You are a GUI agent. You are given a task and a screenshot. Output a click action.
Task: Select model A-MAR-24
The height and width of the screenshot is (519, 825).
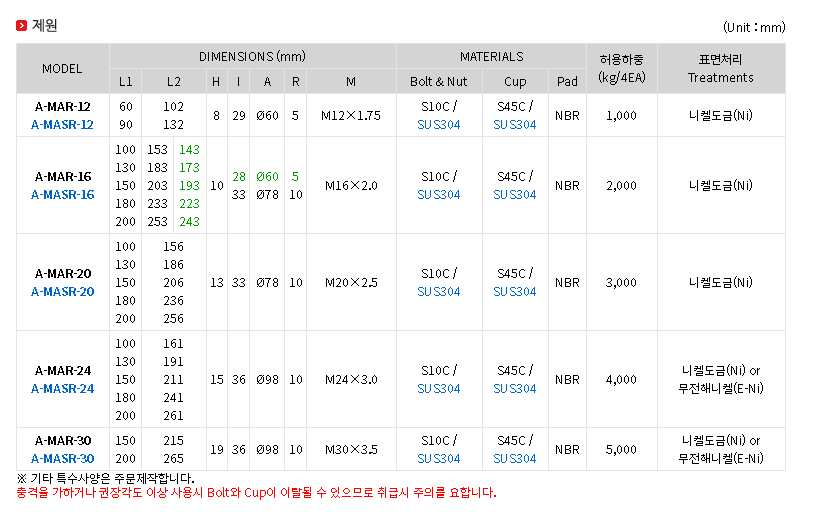63,371
